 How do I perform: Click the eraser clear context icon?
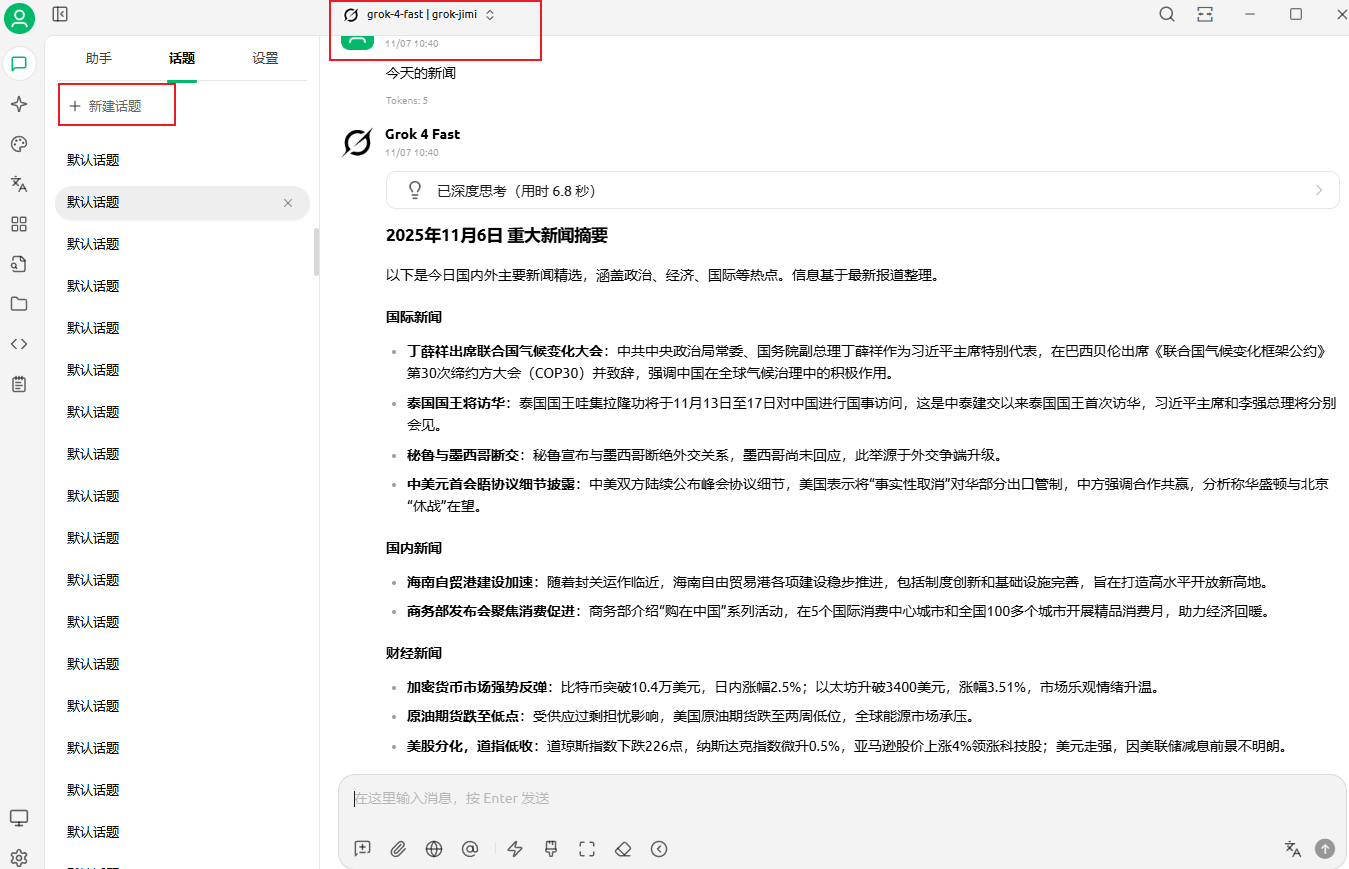623,849
